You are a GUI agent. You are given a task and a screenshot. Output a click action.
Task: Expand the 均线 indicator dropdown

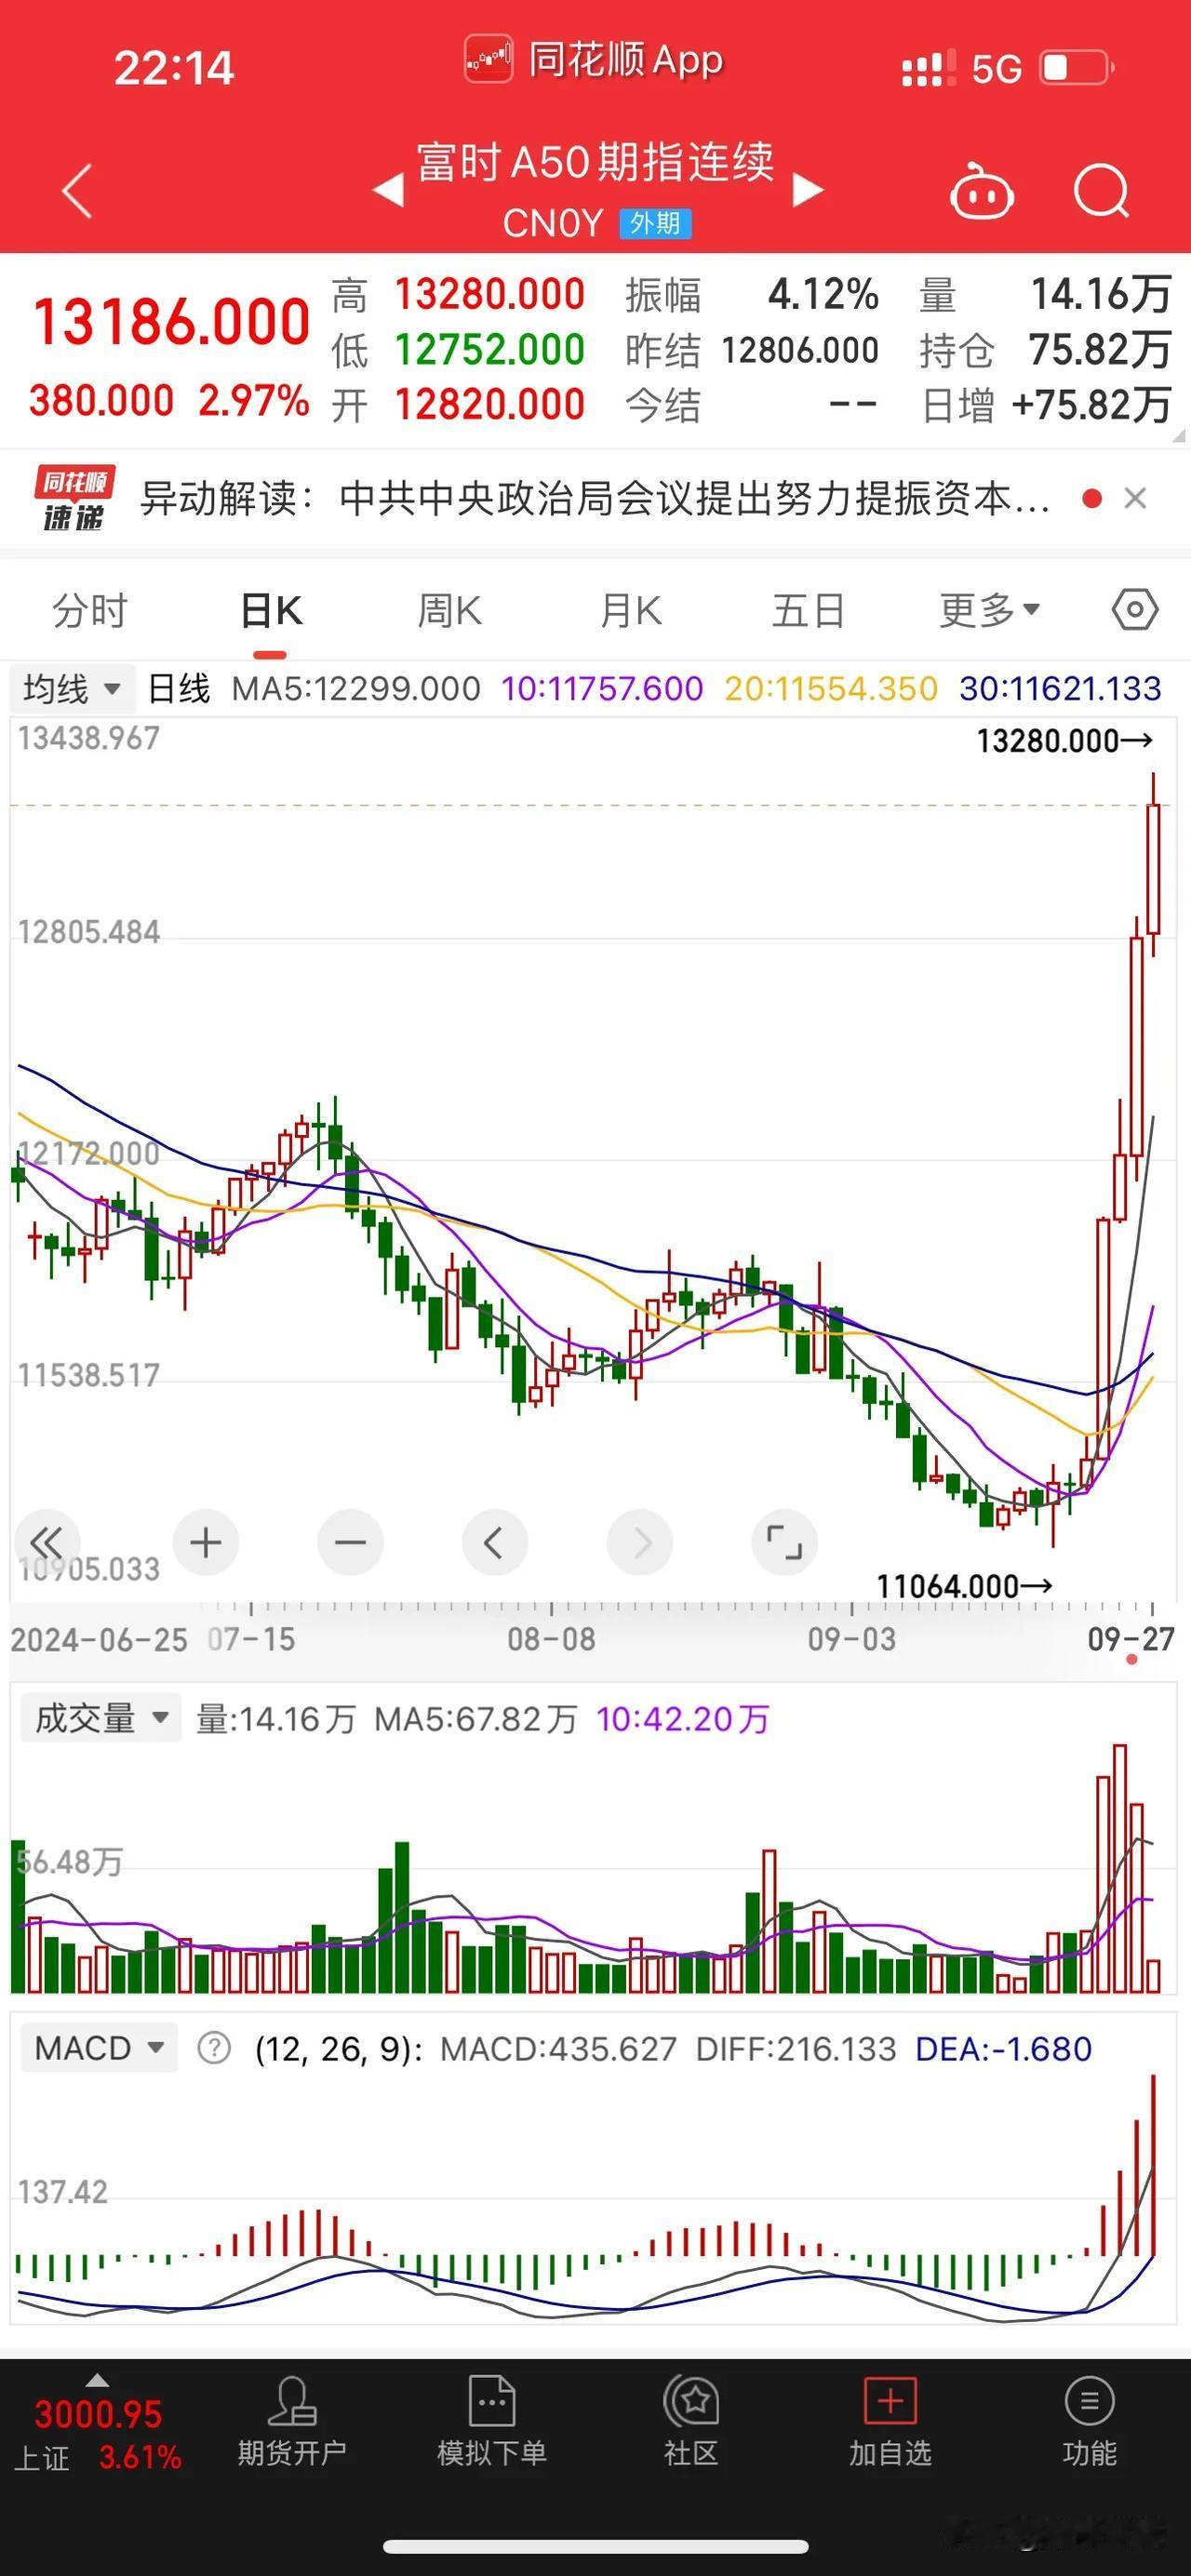(x=71, y=688)
